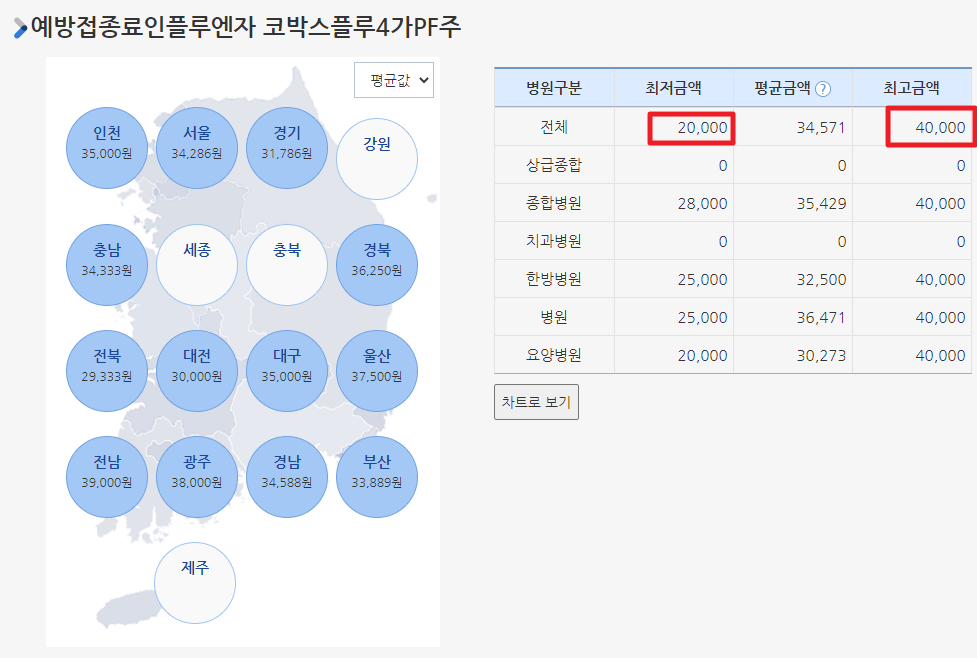This screenshot has width=977, height=658.
Task: Click the blue arrow icon before title
Action: click(20, 28)
